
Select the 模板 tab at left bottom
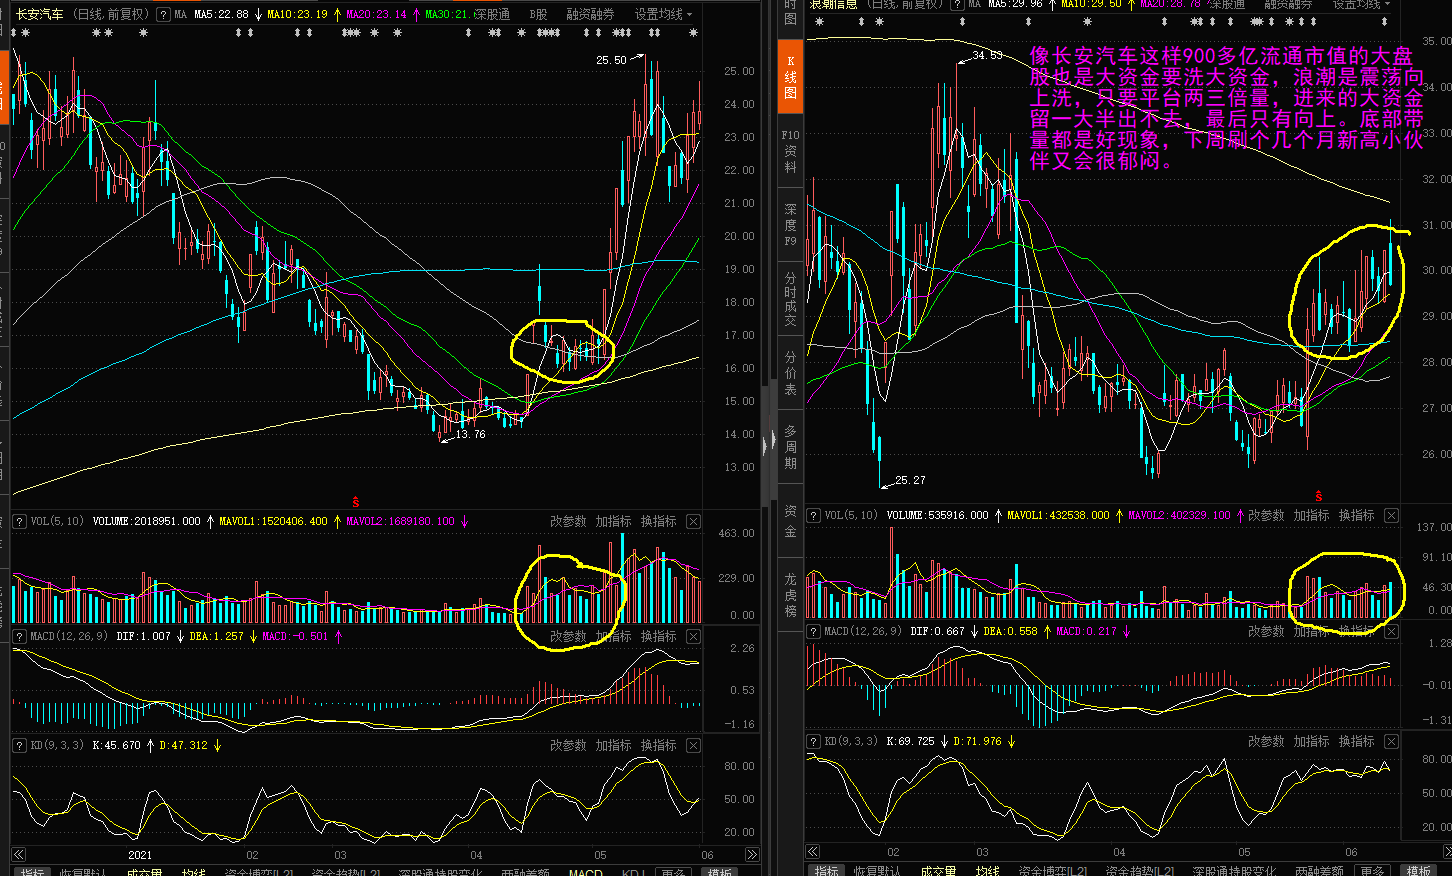click(719, 872)
